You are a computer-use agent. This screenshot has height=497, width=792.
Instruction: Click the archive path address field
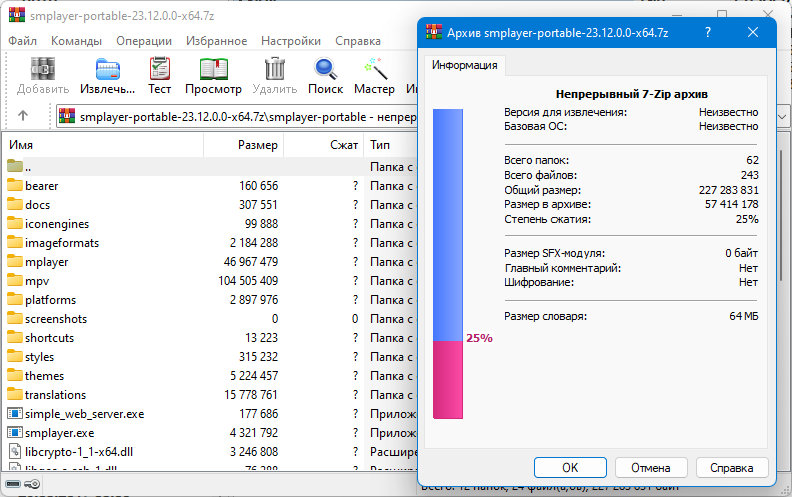236,117
